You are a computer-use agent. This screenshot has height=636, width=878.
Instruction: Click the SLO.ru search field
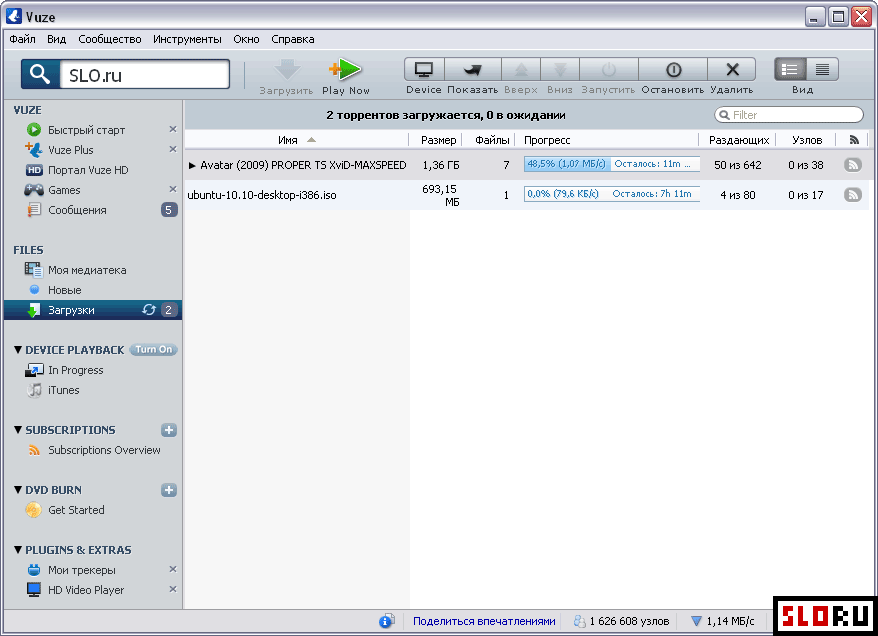(144, 74)
